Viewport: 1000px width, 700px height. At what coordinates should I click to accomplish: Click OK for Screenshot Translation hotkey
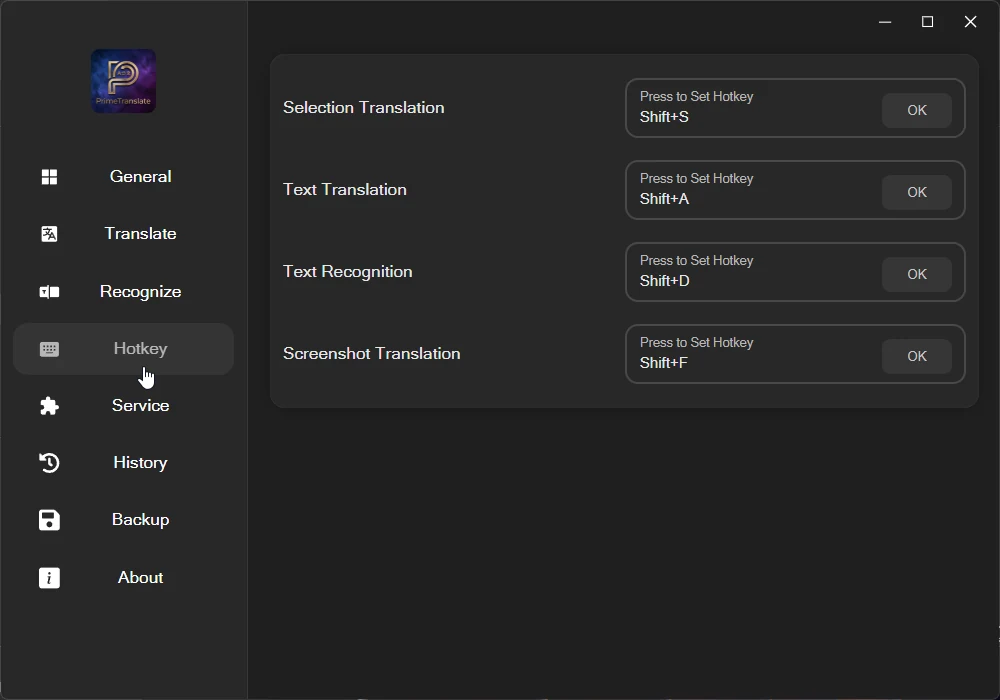coord(916,356)
